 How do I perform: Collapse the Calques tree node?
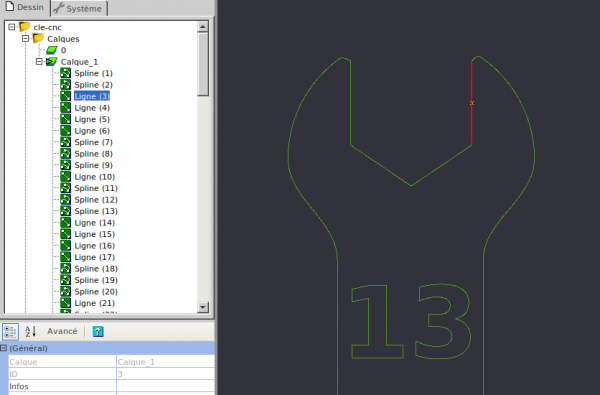point(25,38)
